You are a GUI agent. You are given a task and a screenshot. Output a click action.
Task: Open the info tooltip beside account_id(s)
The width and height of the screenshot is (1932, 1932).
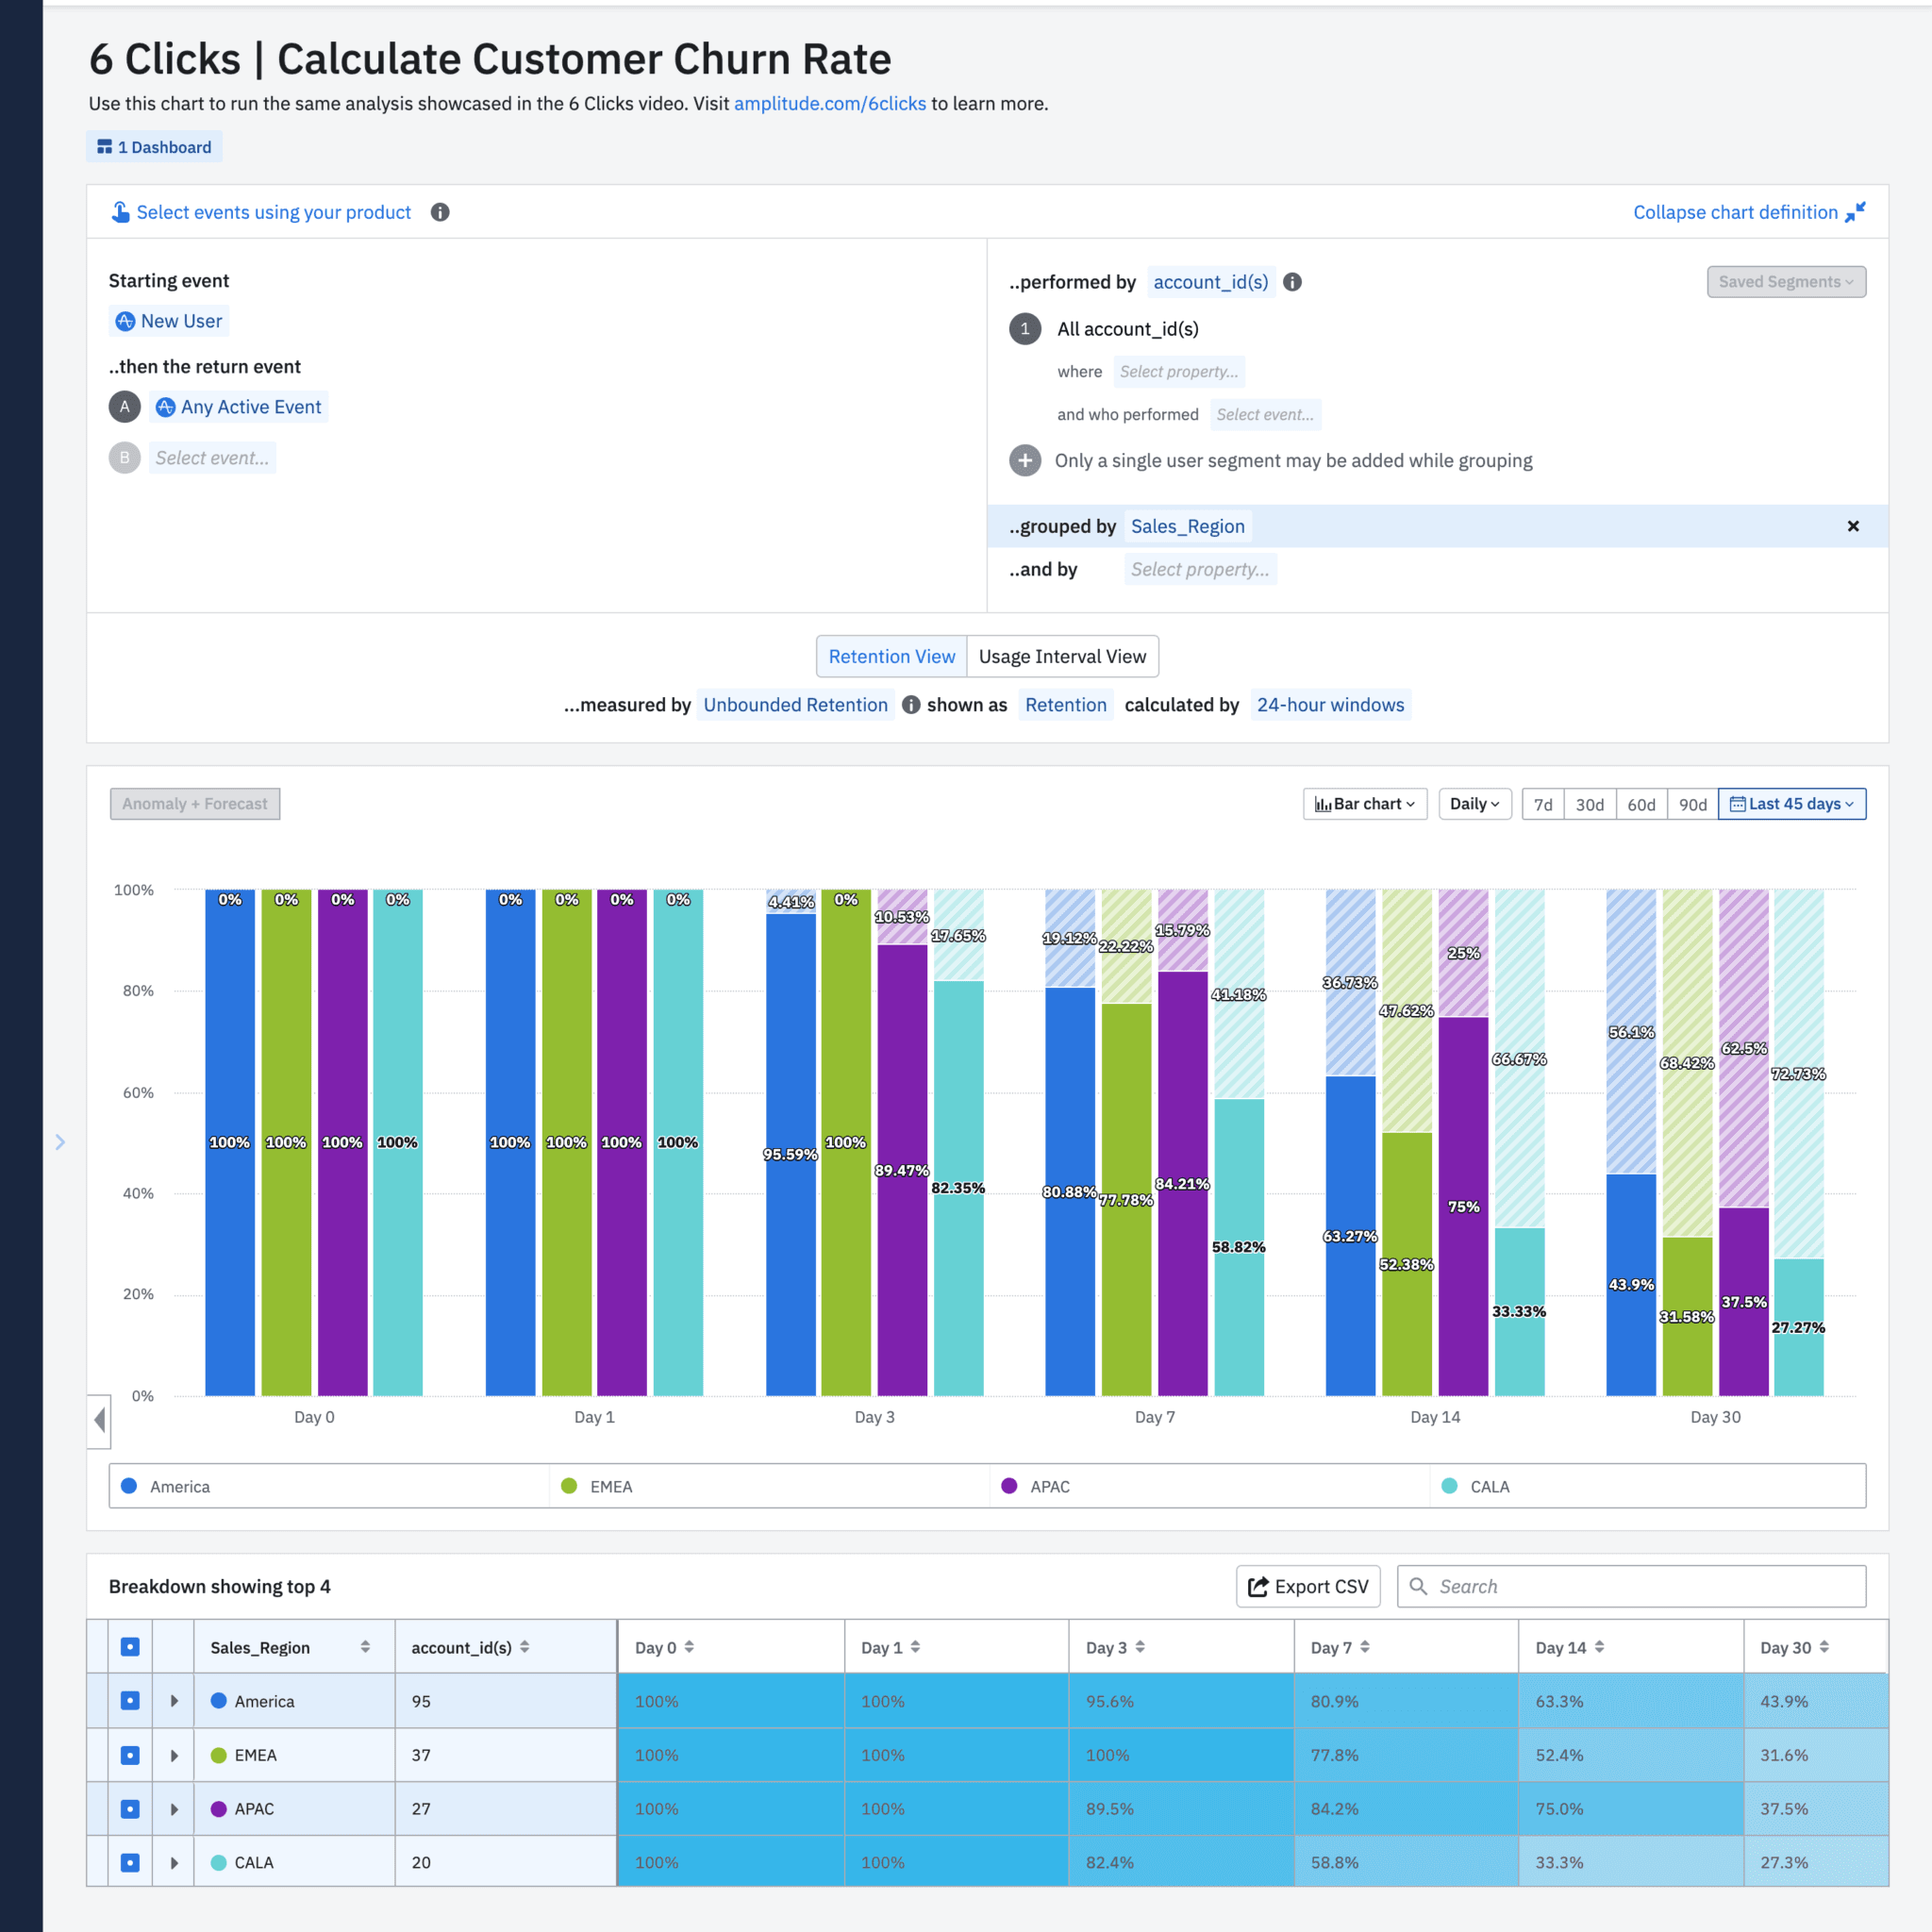pyautogui.click(x=1291, y=282)
